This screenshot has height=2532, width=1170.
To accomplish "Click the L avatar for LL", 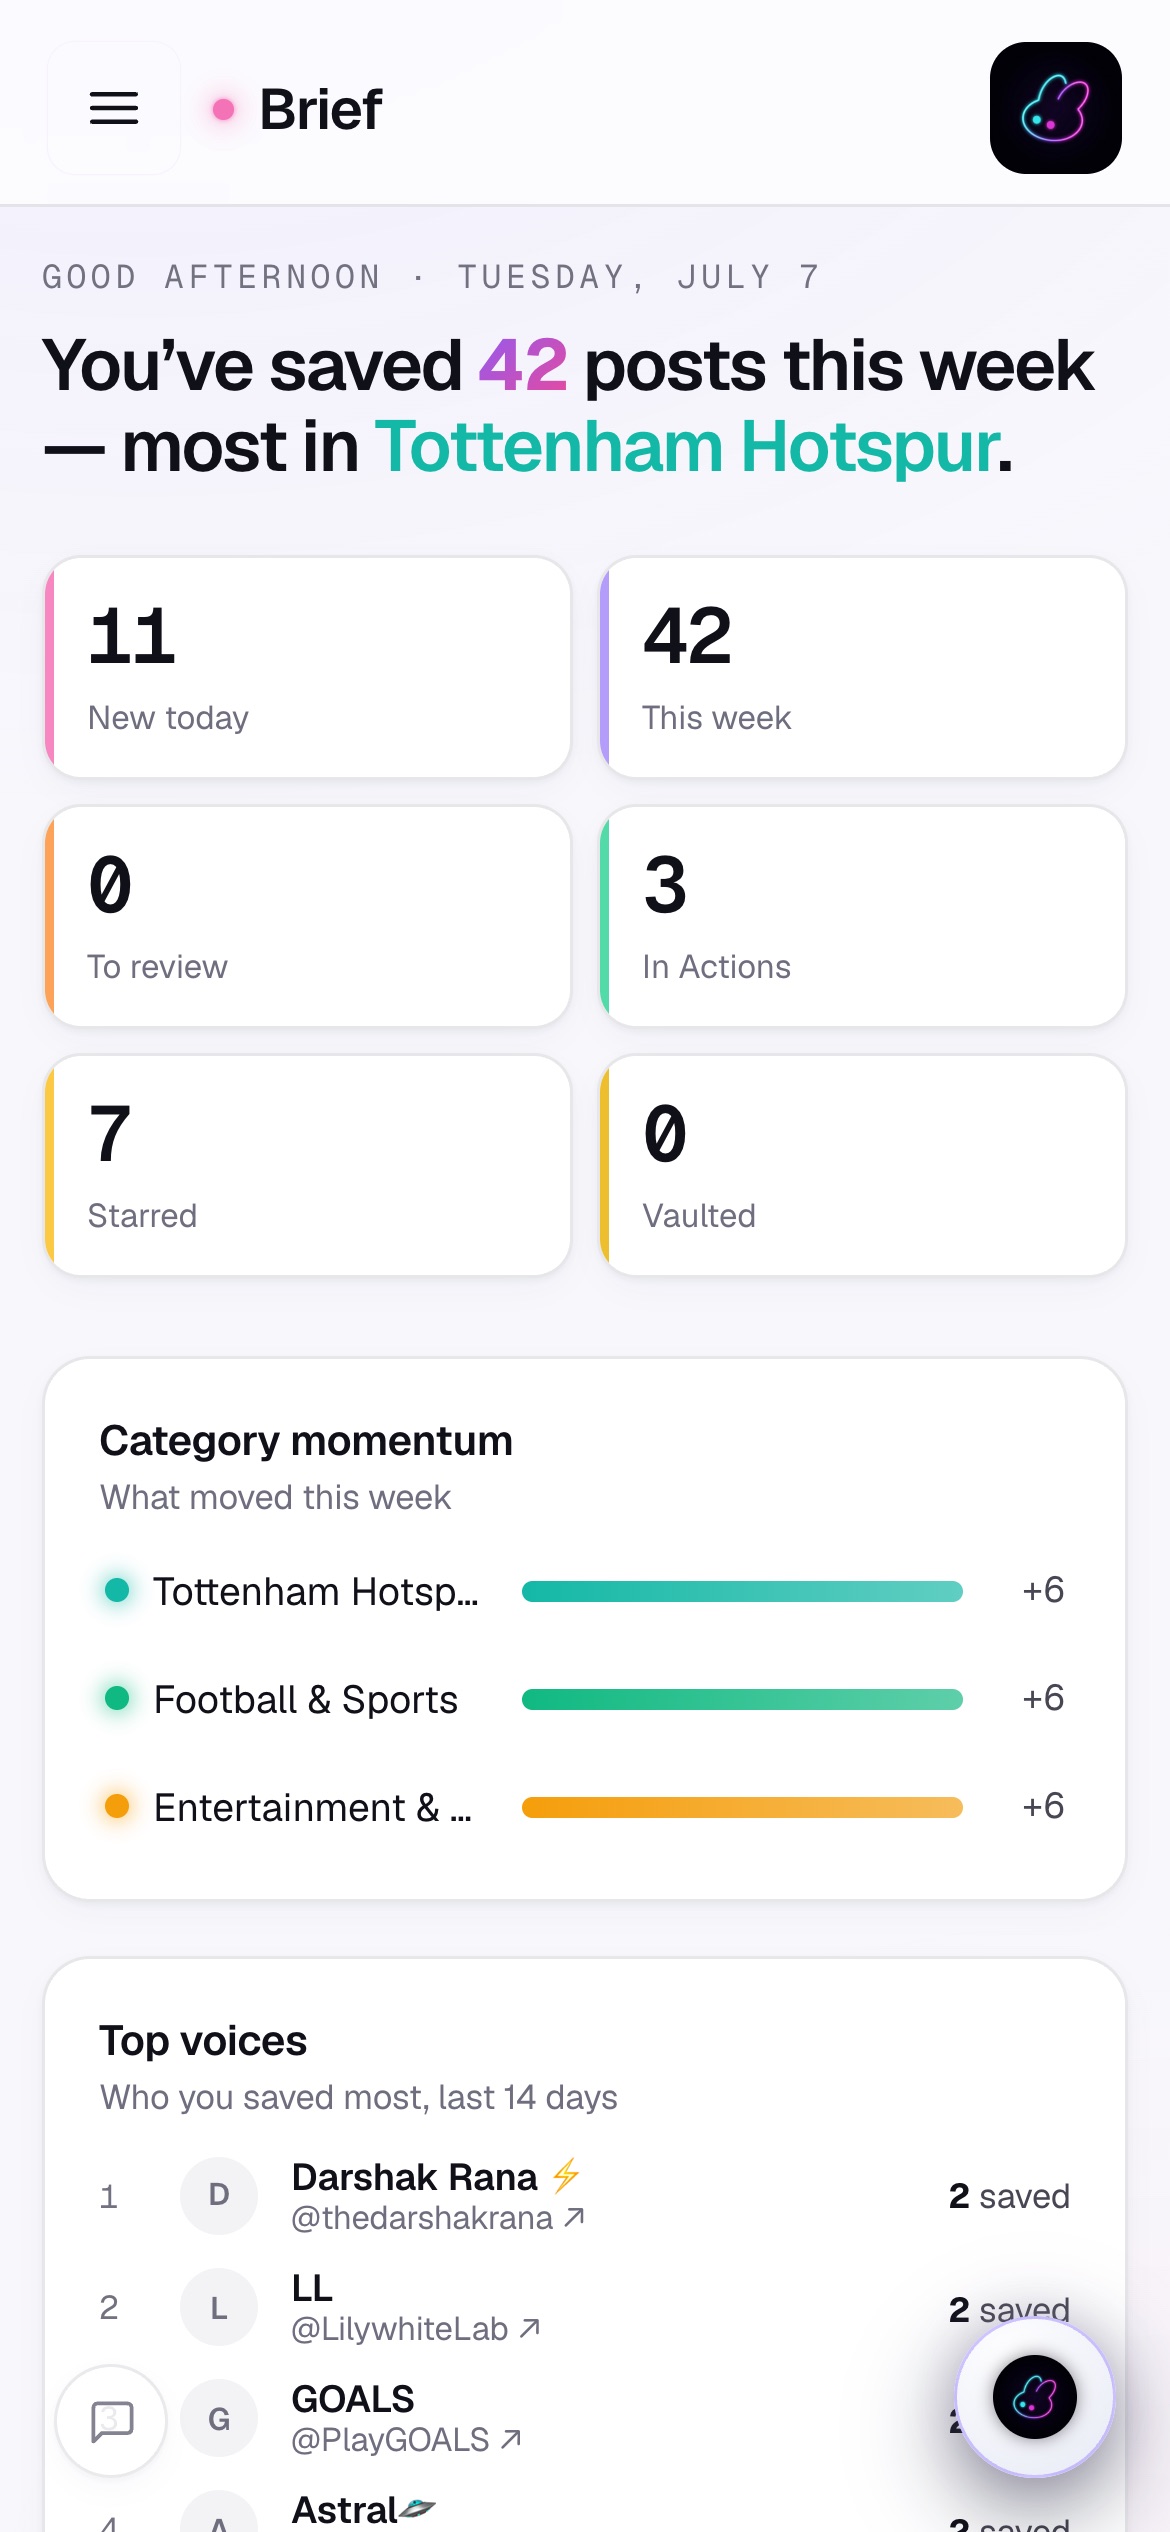I will pyautogui.click(x=219, y=2307).
